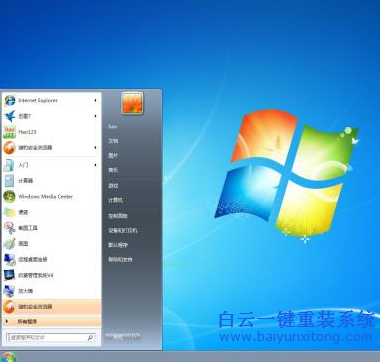The height and width of the screenshot is (362, 380).
Task: Open pinned 猎豹安全浏览器 icon below Hao123
Action: (x=9, y=148)
